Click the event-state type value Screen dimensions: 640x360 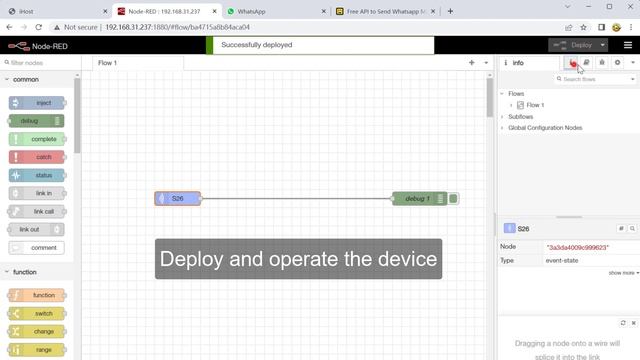click(x=562, y=260)
